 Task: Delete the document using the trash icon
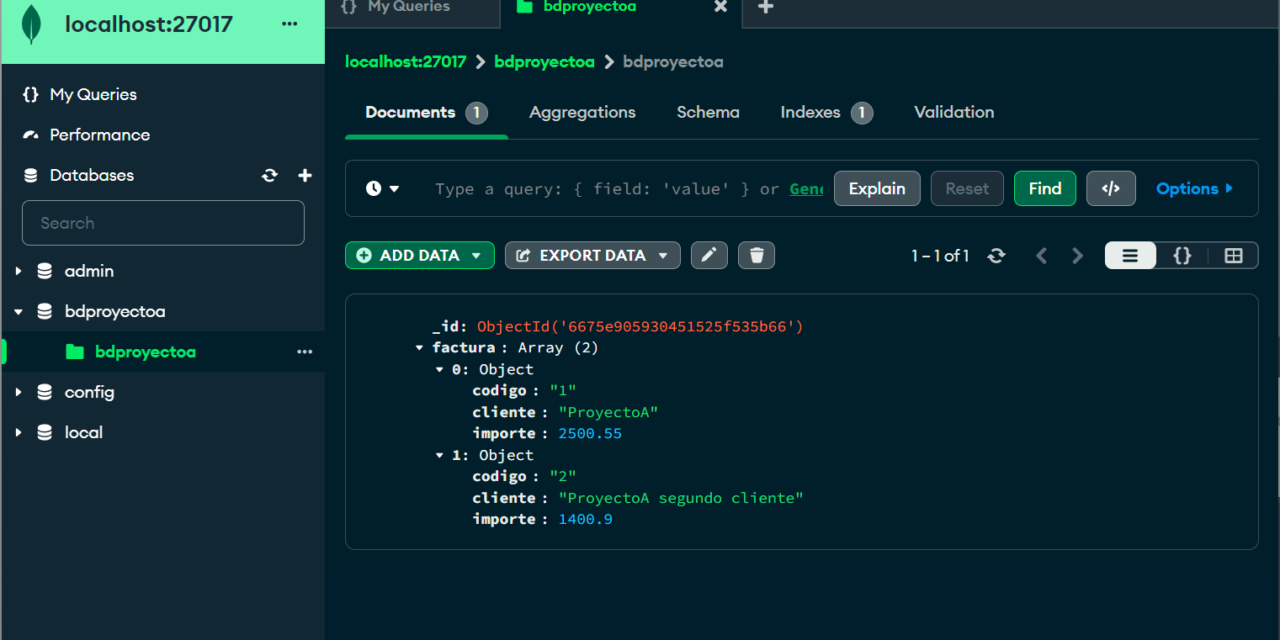[756, 255]
